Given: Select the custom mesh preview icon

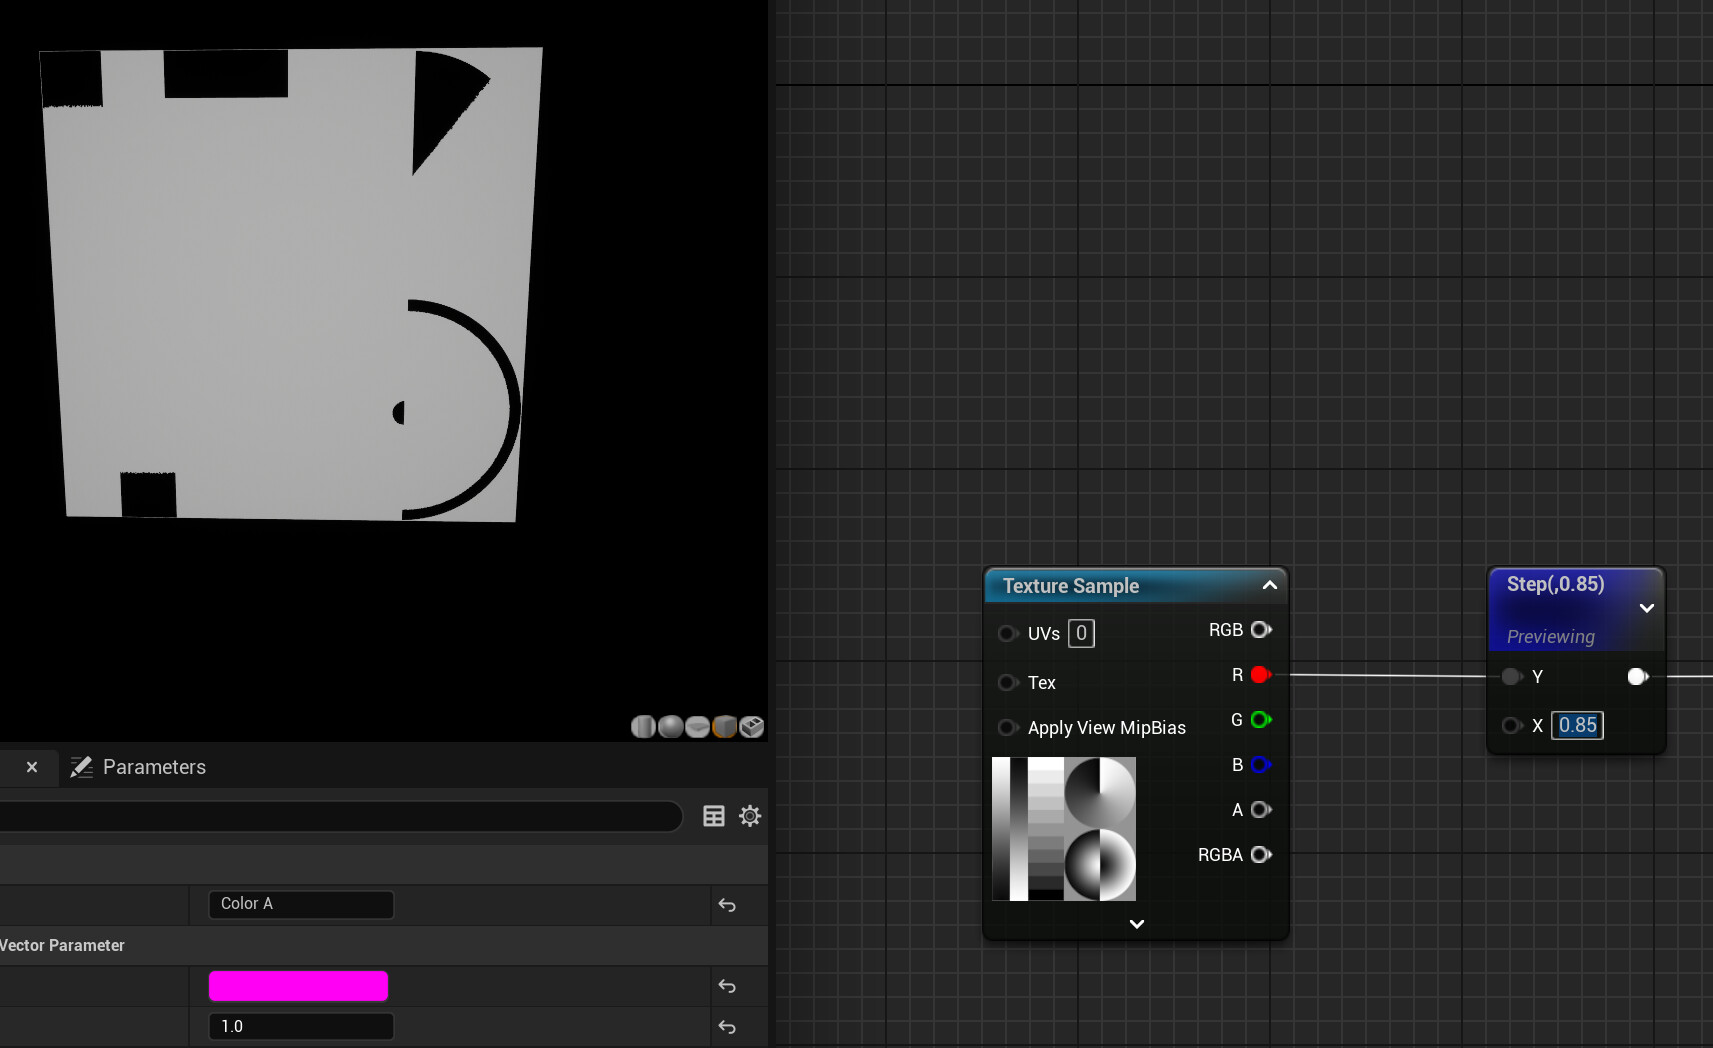Looking at the screenshot, I should 752,727.
